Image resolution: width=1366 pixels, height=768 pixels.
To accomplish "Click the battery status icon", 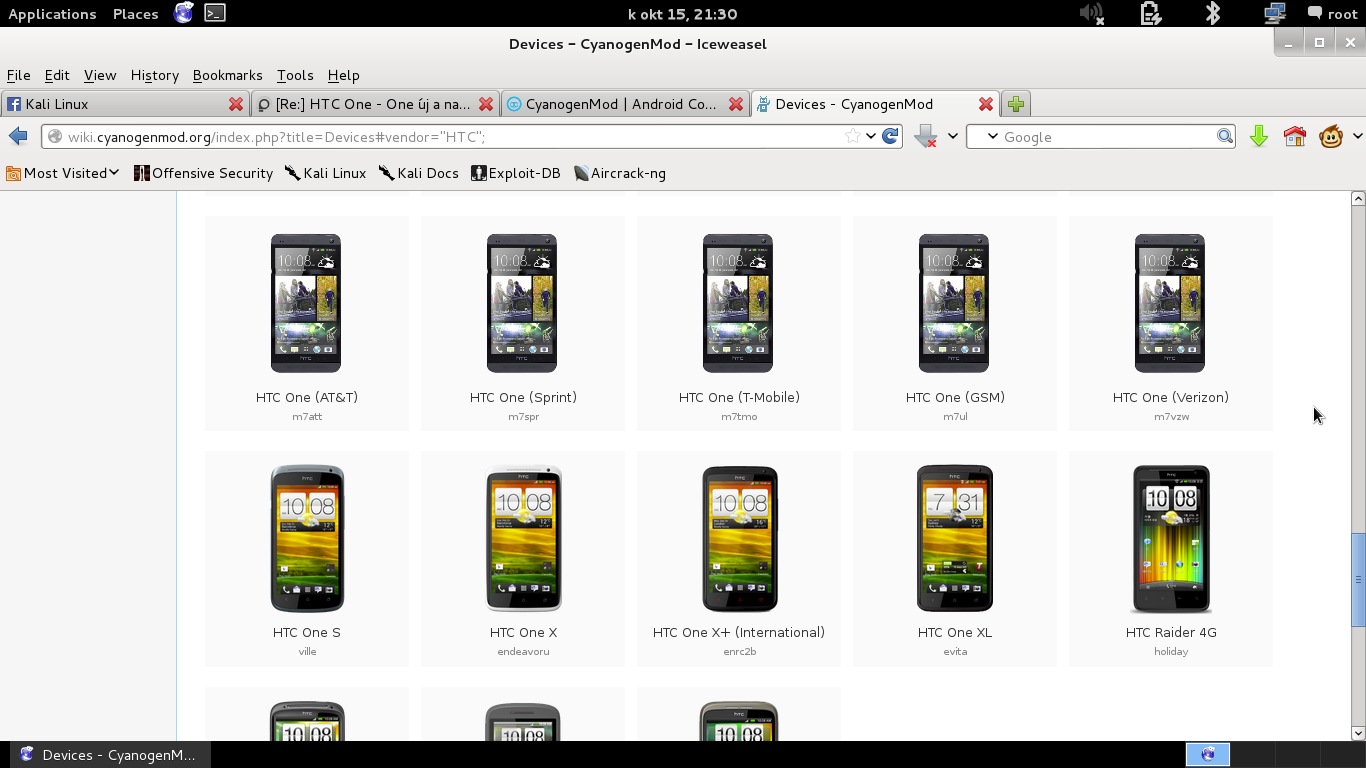I will pos(1151,13).
